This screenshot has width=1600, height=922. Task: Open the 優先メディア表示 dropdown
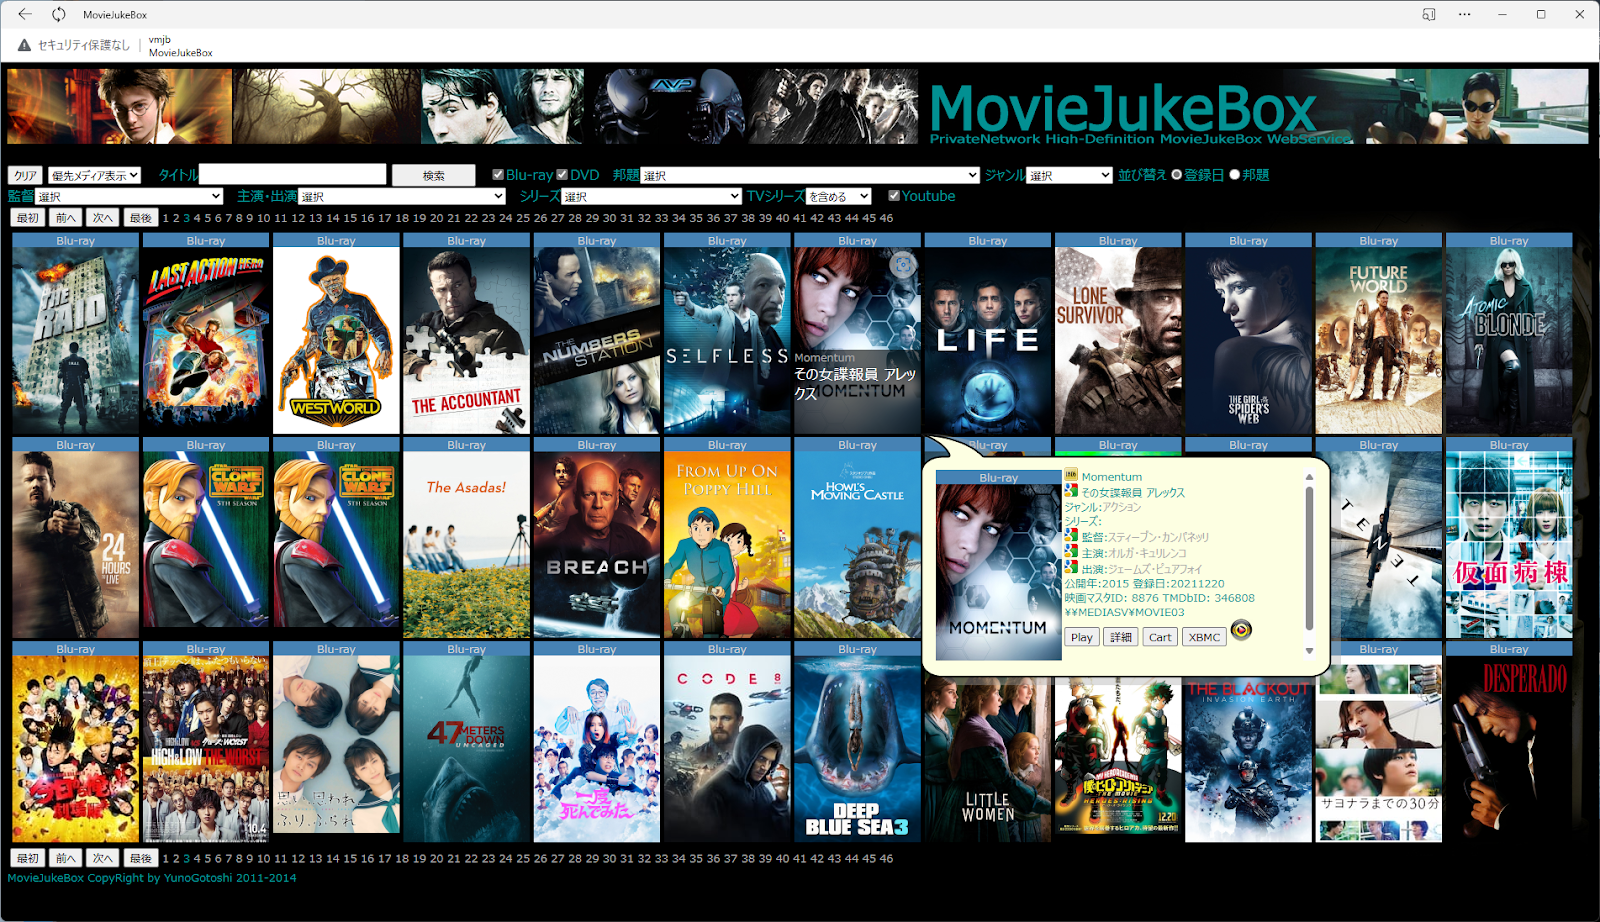pyautogui.click(x=95, y=175)
